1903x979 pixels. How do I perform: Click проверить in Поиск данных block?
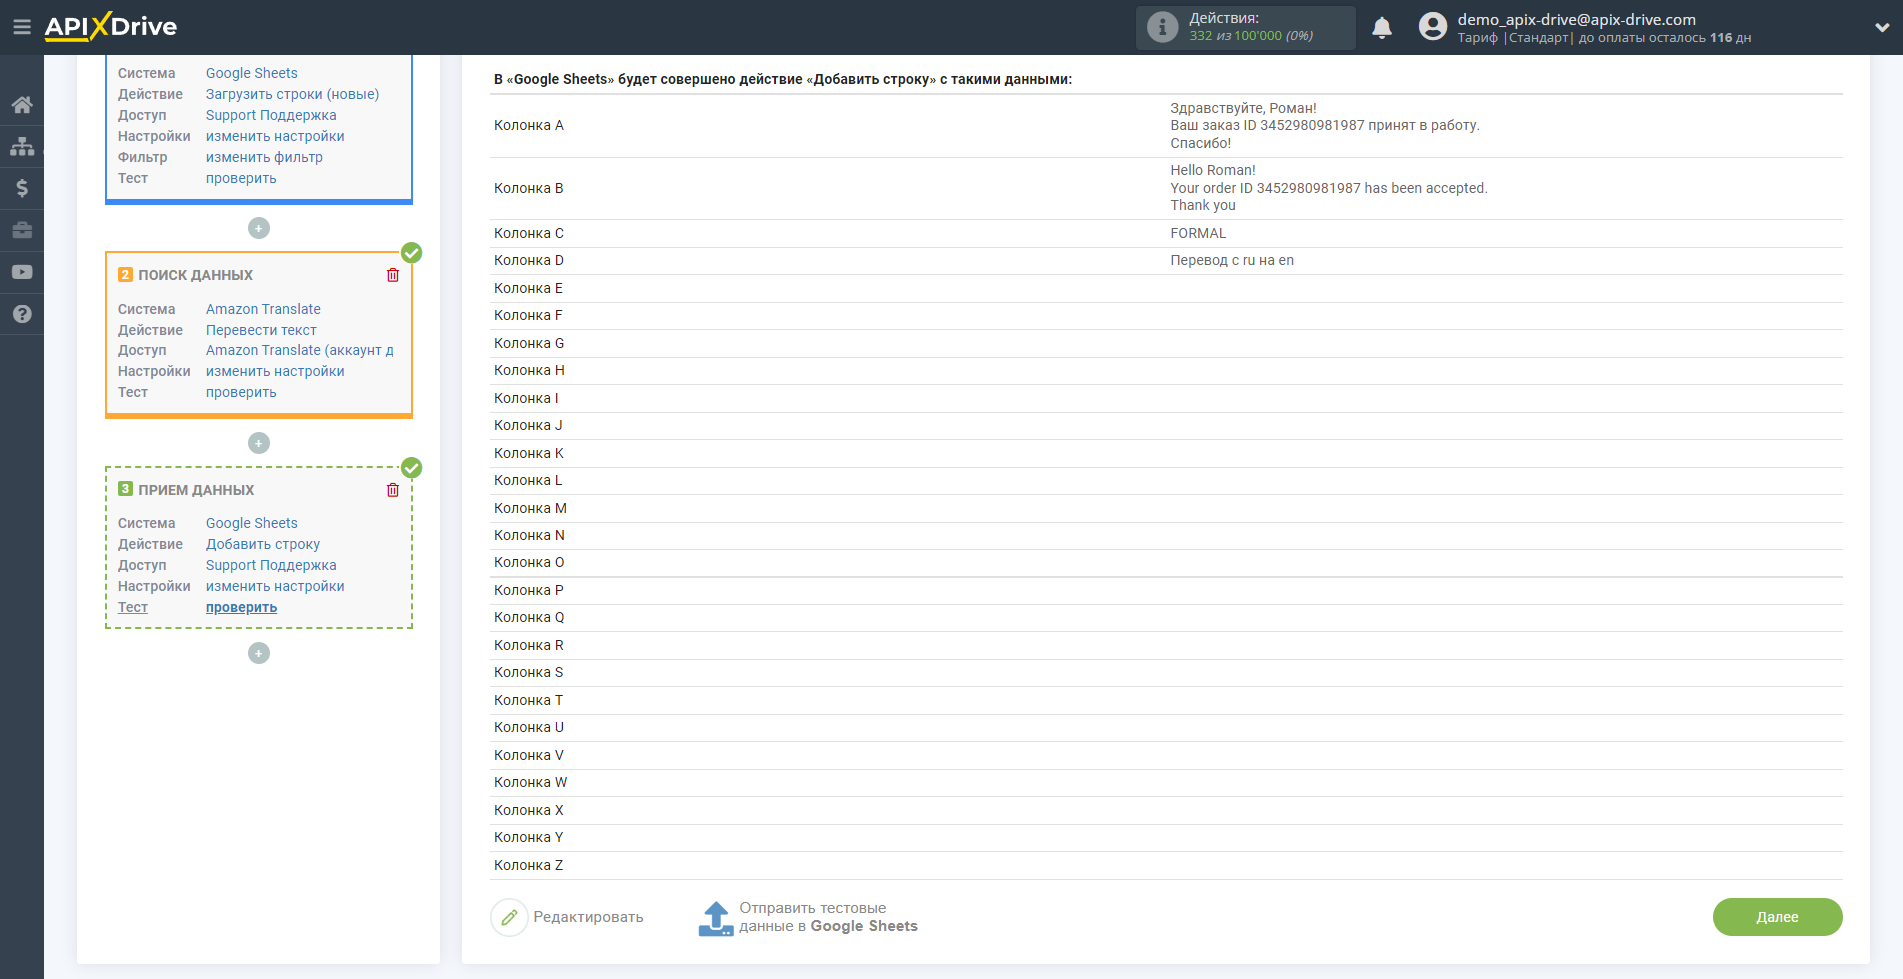coord(241,392)
